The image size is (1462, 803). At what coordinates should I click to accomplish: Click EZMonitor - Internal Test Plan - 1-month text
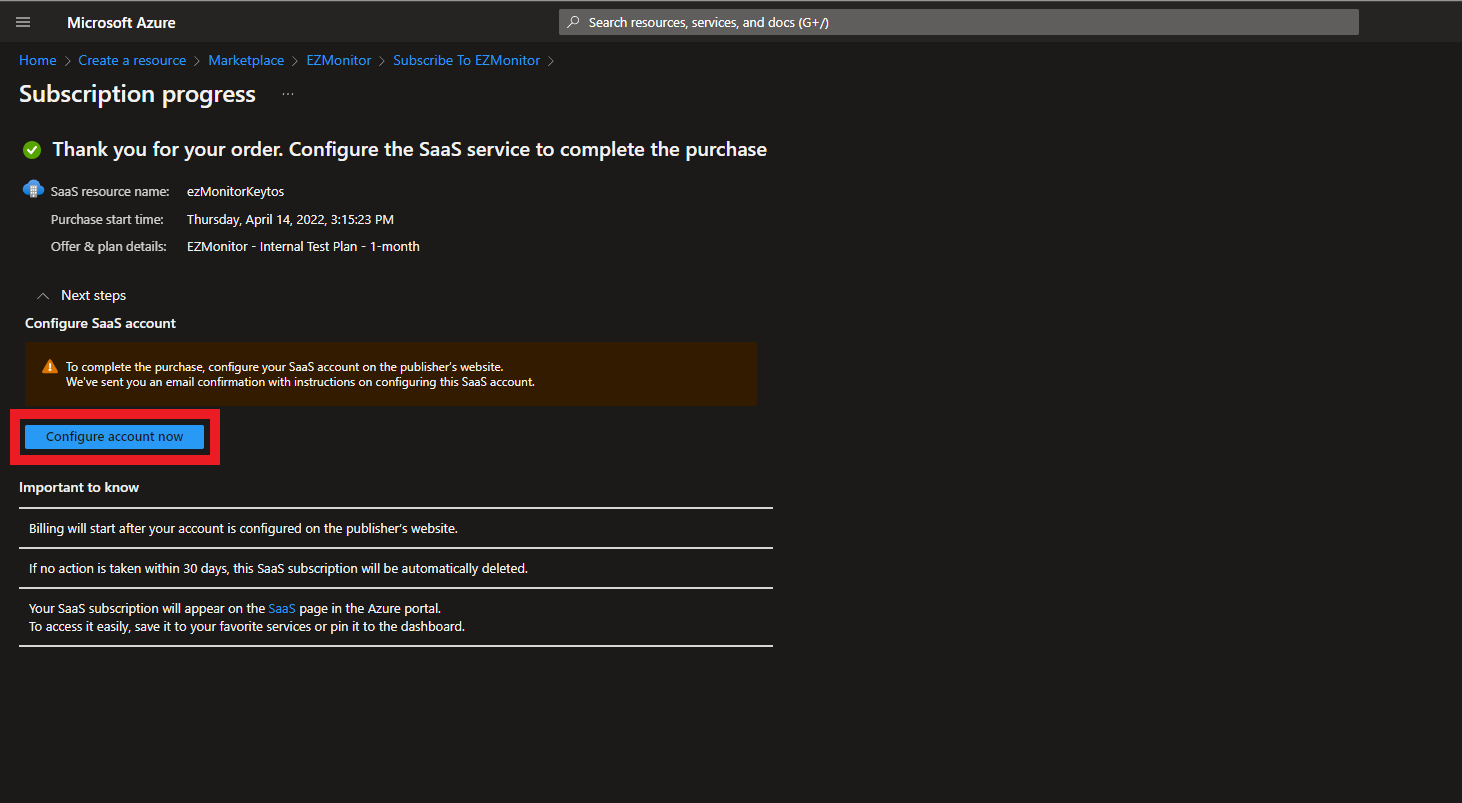coord(303,246)
